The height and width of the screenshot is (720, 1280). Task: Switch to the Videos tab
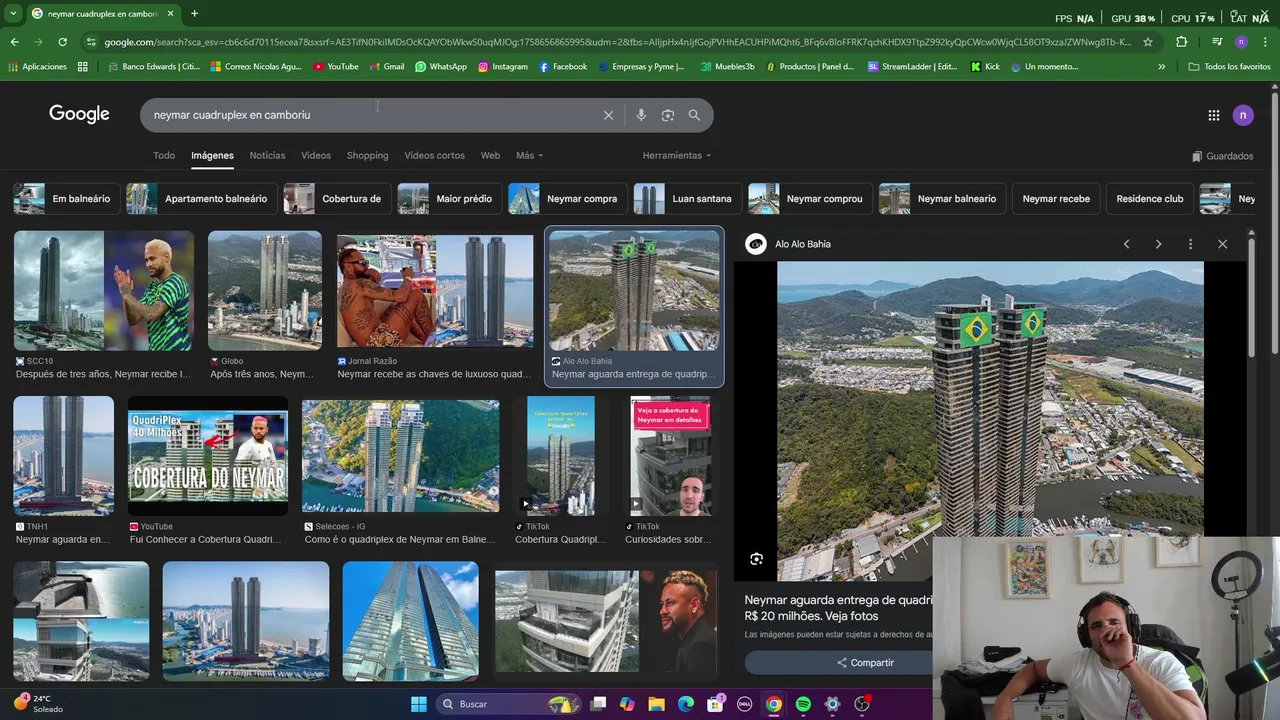click(x=316, y=155)
